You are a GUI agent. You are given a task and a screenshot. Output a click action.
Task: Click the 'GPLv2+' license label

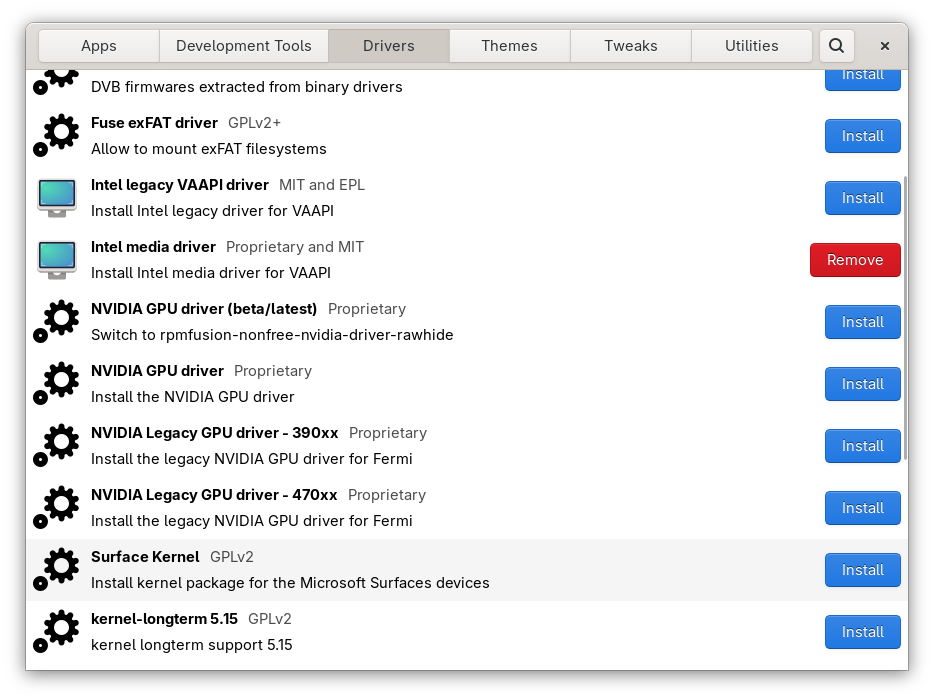point(254,123)
